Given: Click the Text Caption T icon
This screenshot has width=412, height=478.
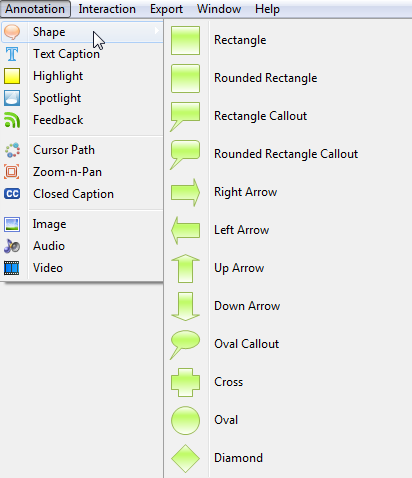Looking at the screenshot, I should pyautogui.click(x=12, y=54).
